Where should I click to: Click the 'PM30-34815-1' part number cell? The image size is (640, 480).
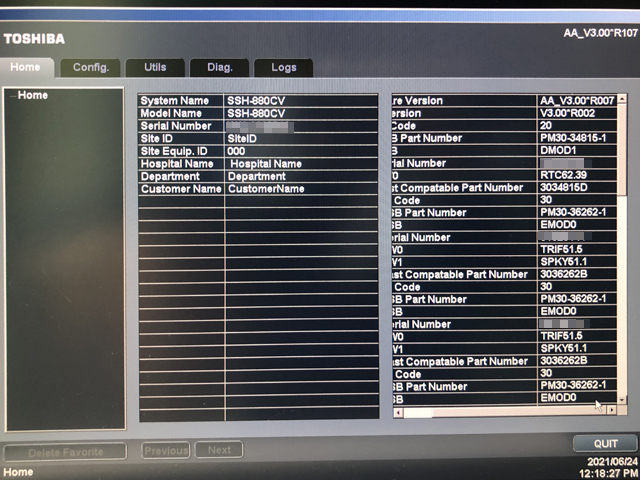577,138
